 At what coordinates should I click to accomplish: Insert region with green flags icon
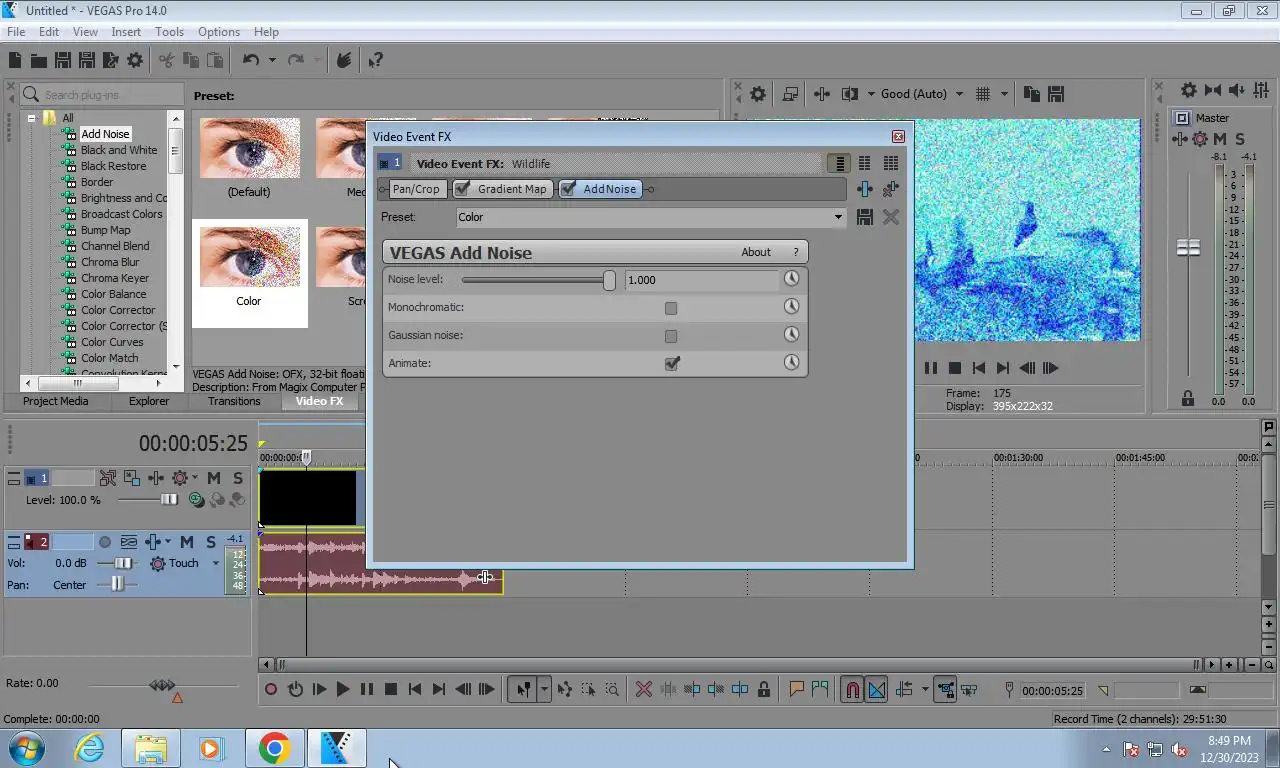(820, 689)
